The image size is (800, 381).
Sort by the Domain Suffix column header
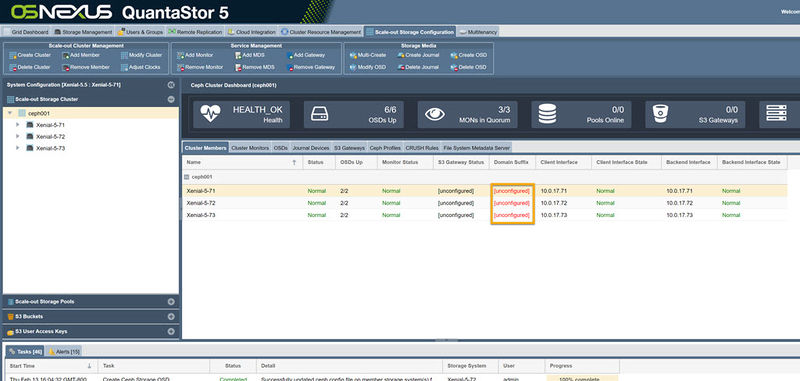pos(512,162)
